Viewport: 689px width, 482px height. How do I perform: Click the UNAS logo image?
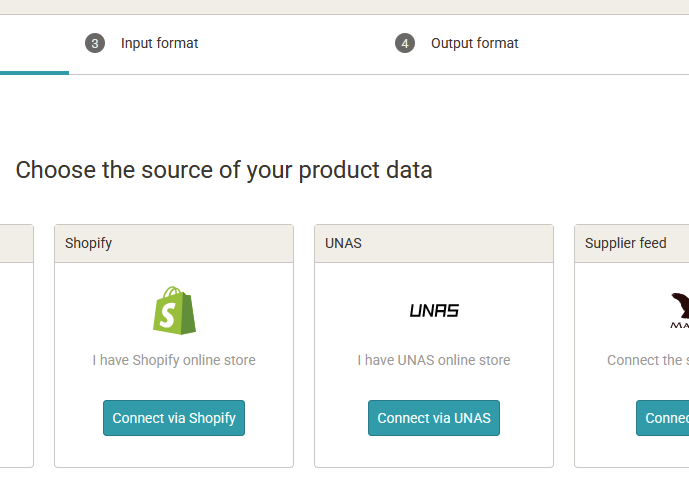pos(434,311)
